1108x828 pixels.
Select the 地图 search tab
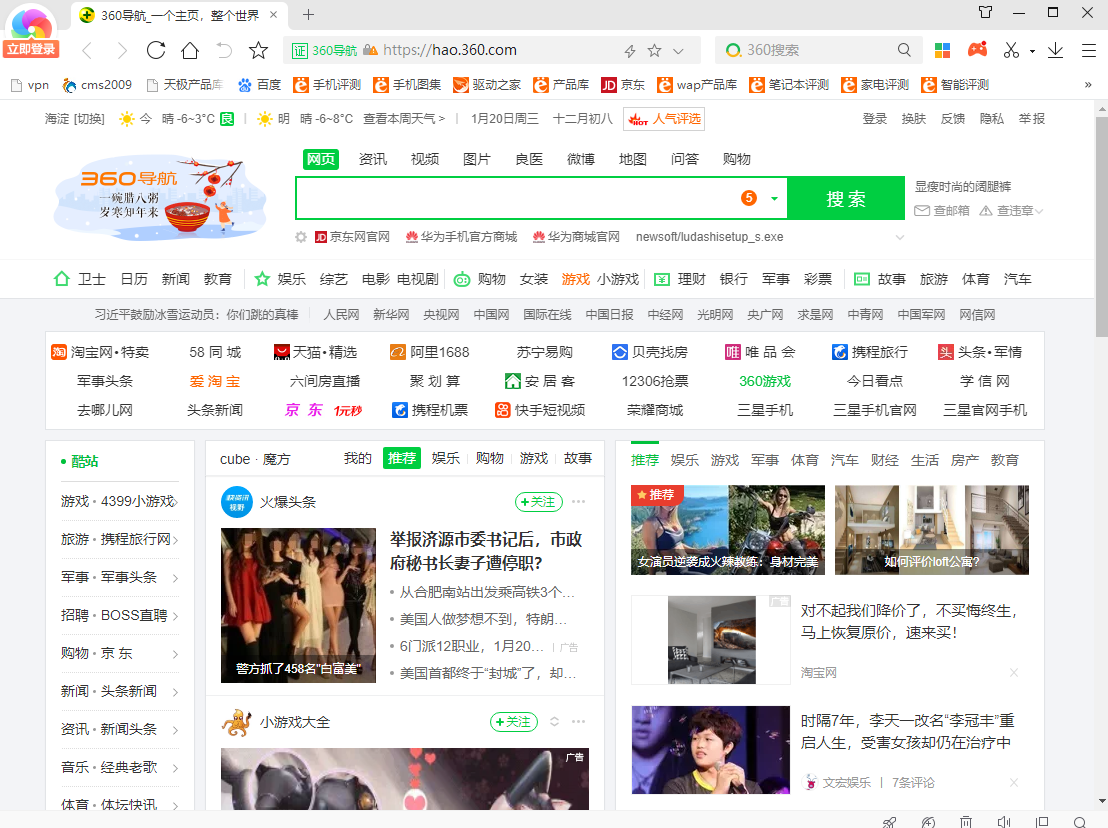(632, 159)
